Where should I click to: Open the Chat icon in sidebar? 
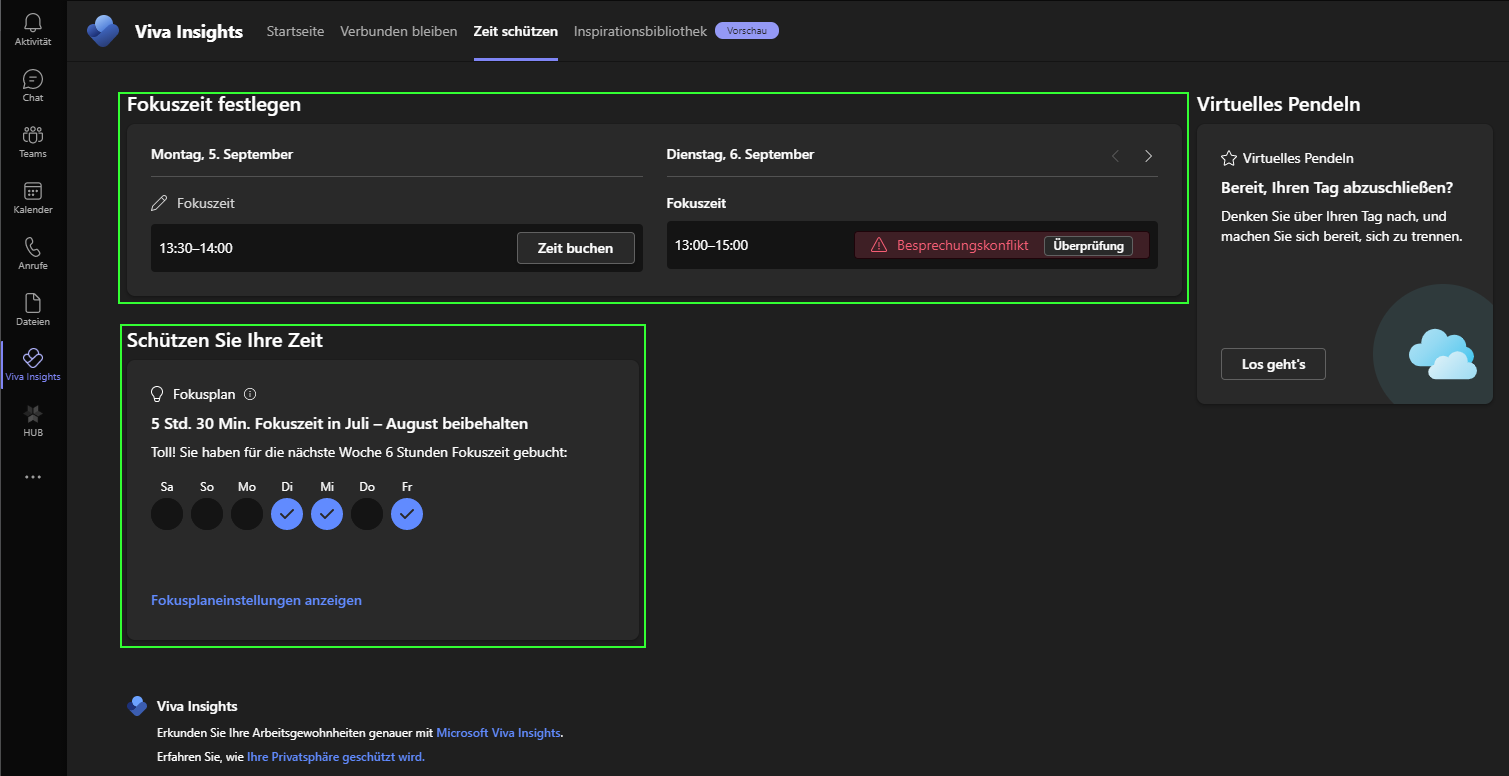pos(33,80)
